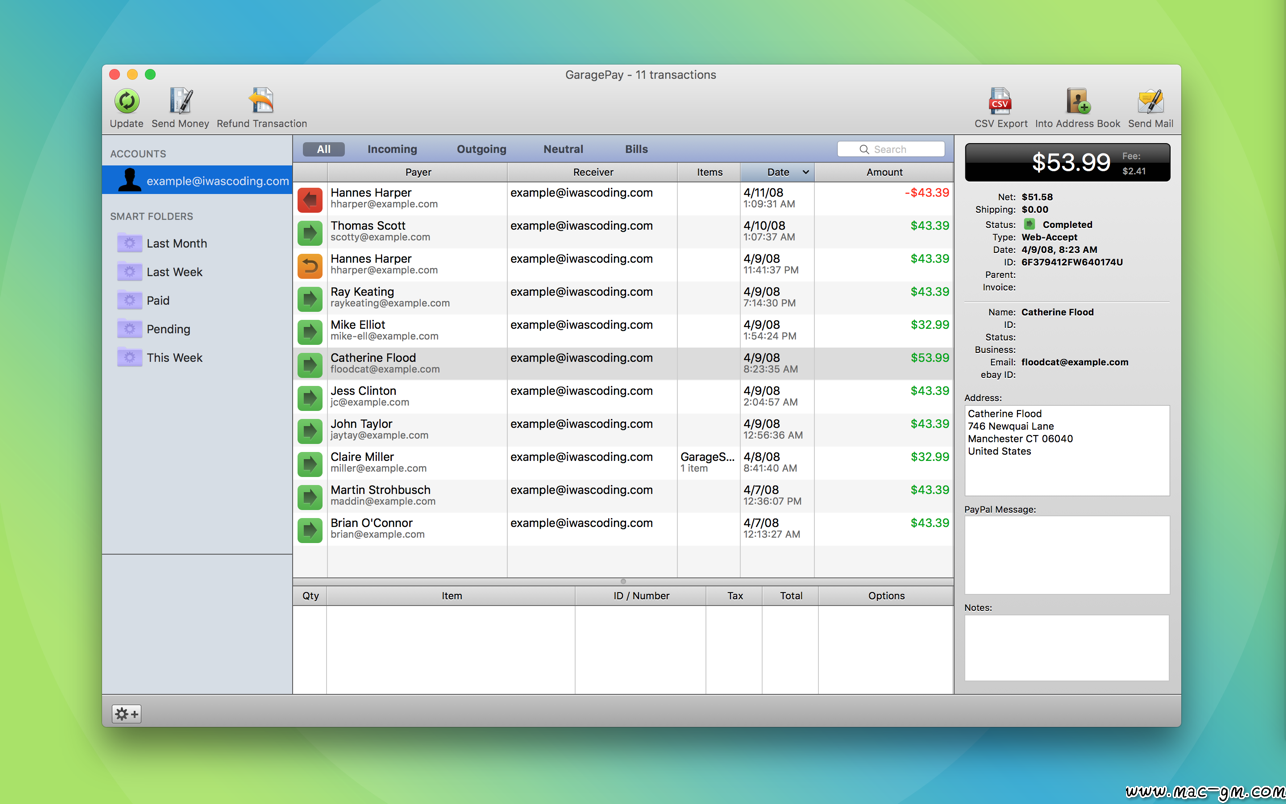The height and width of the screenshot is (804, 1286).
Task: Click the Refund Transaction icon
Action: click(261, 101)
